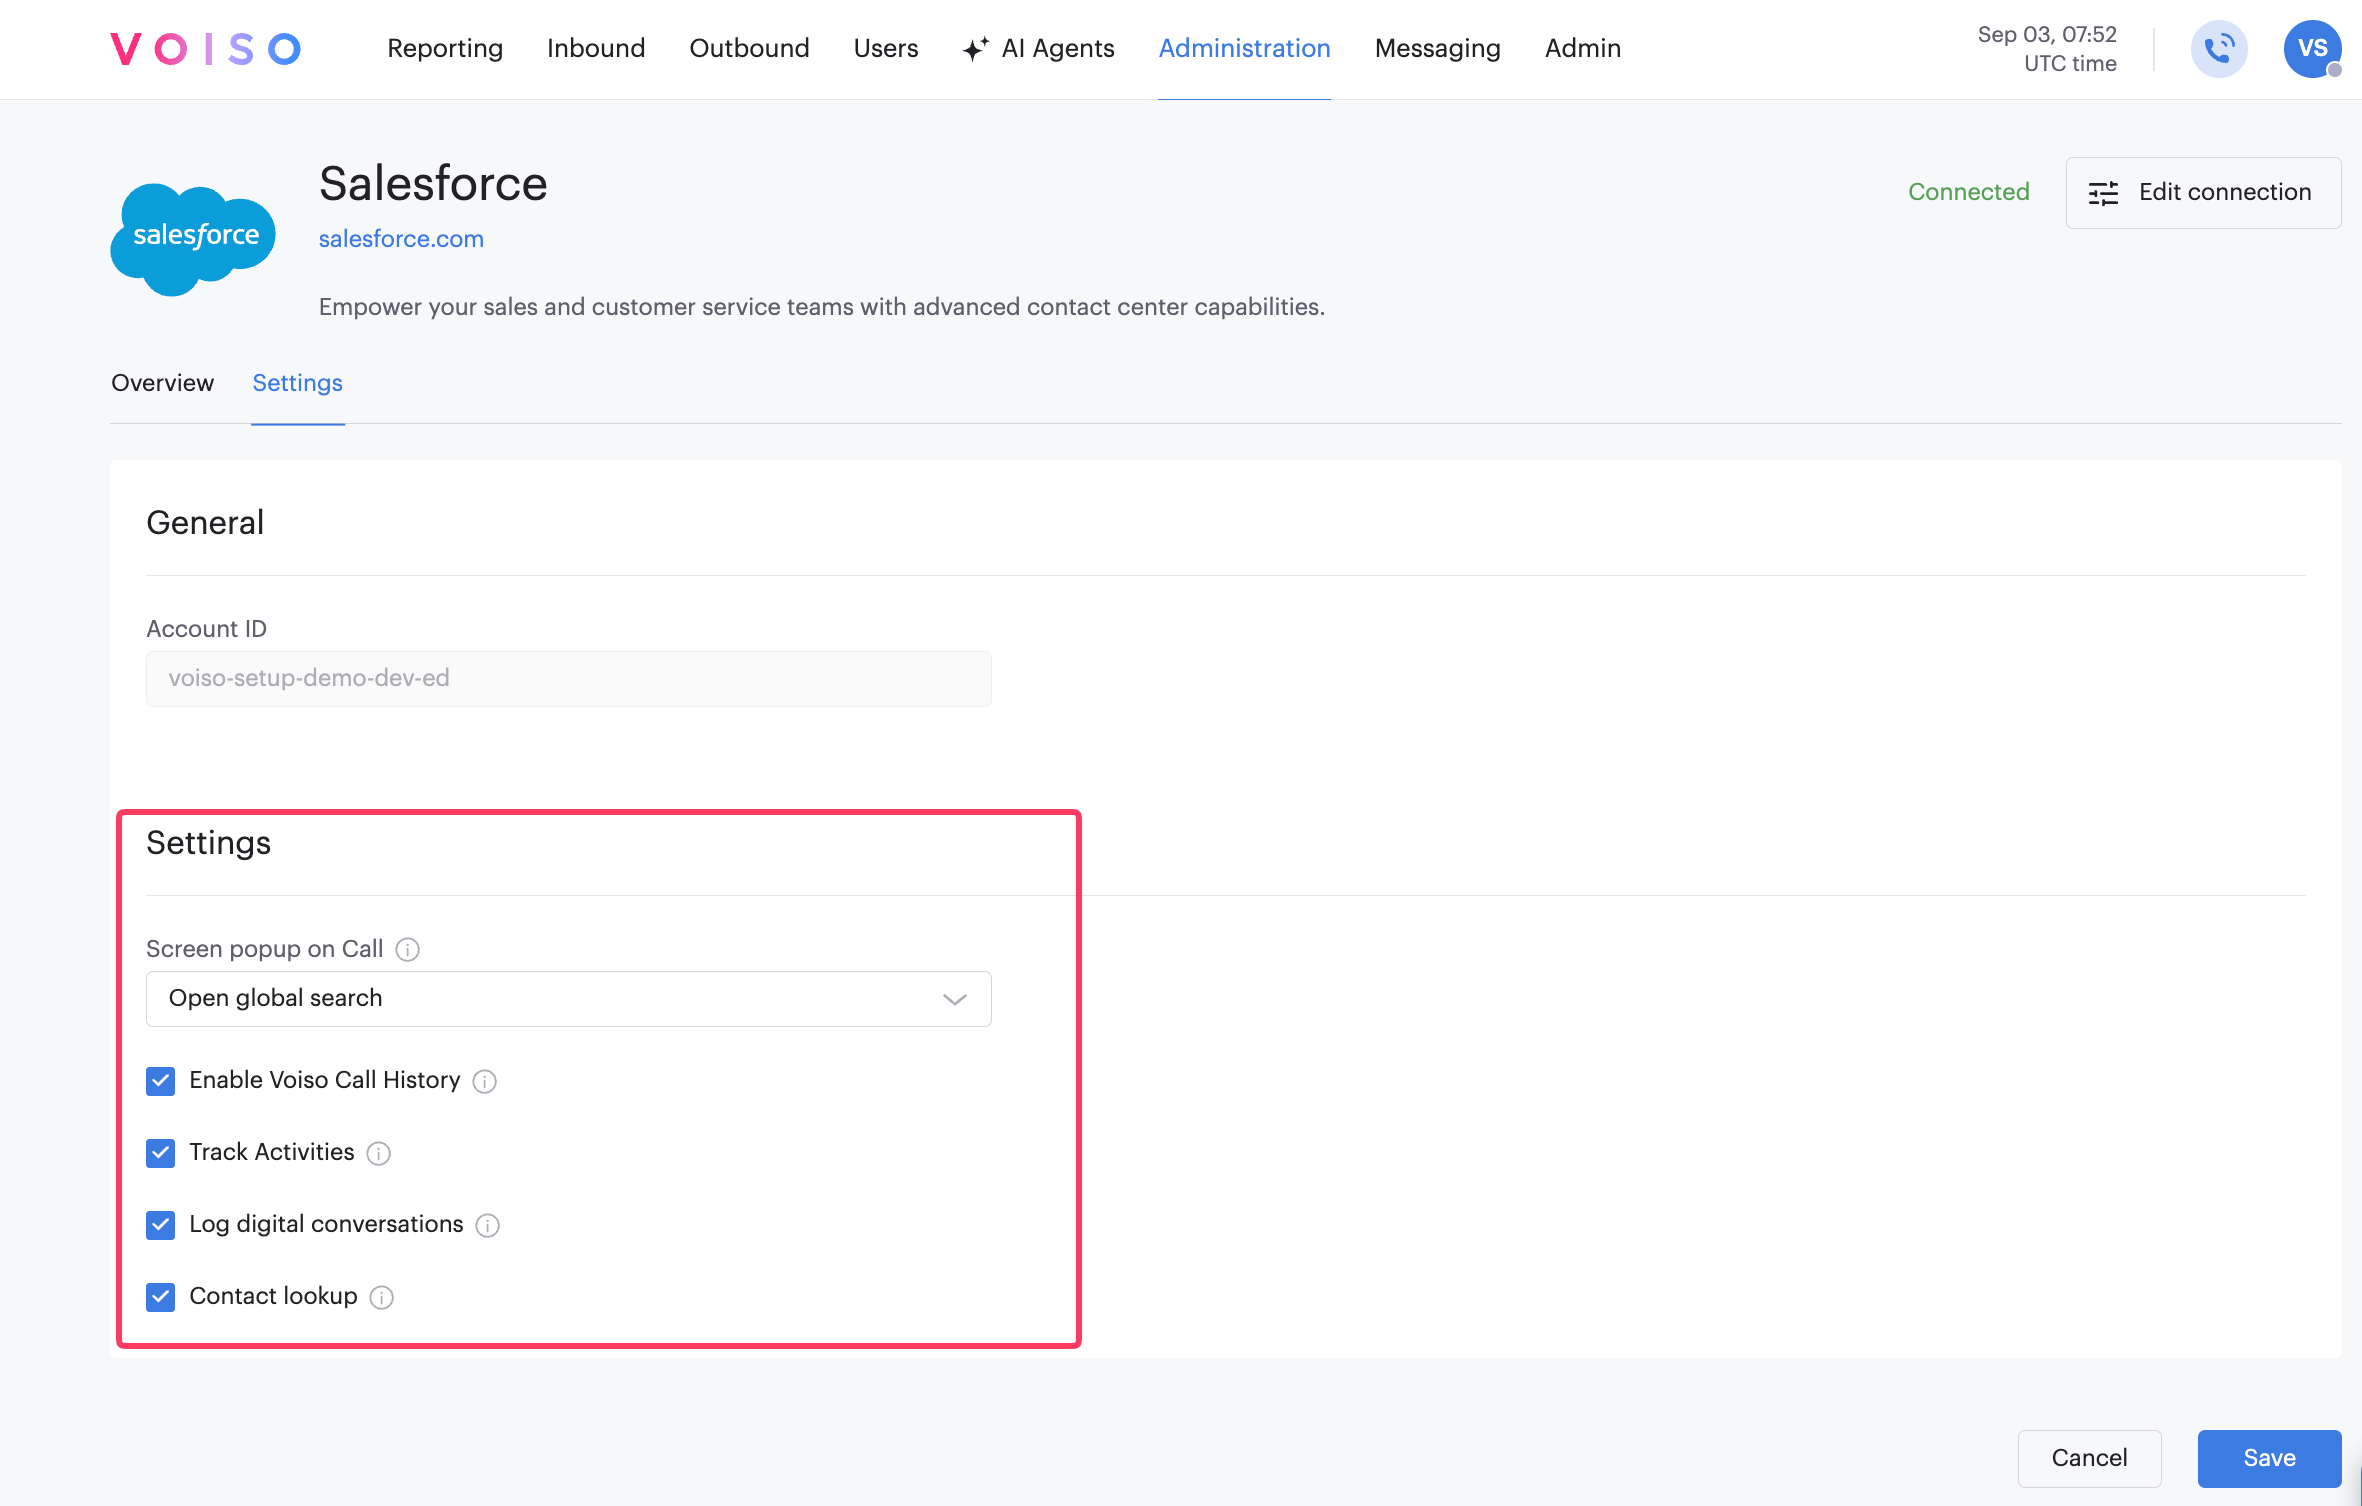
Task: Save the Salesforce settings
Action: click(2269, 1458)
